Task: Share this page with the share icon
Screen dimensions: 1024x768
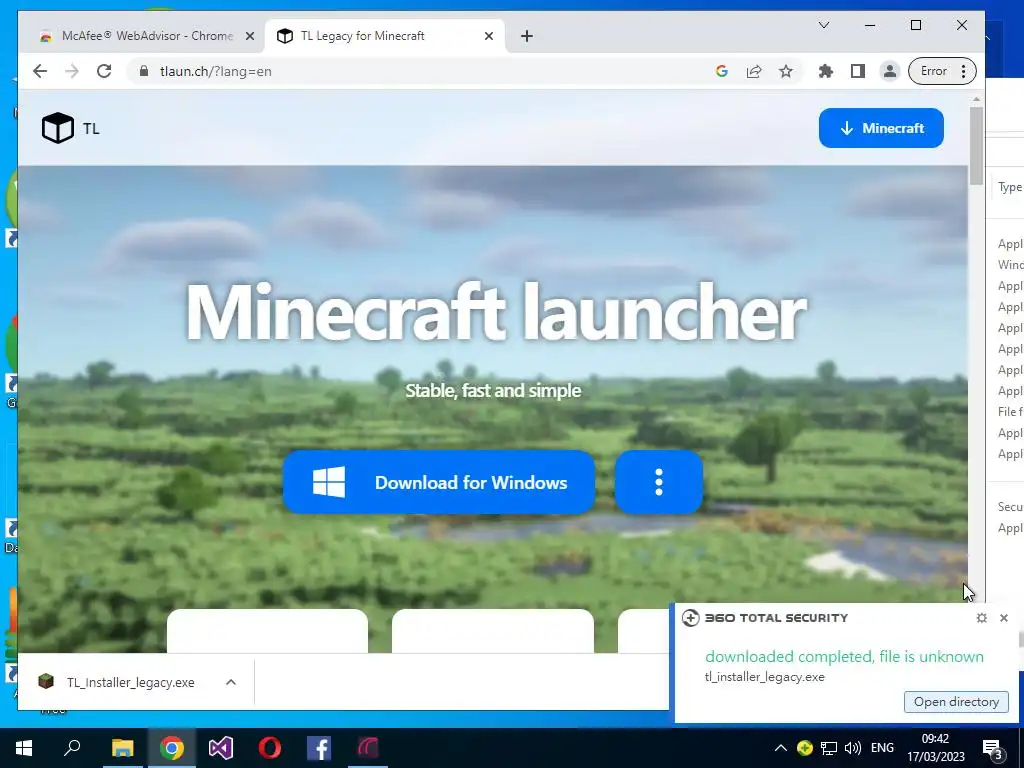Action: tap(754, 71)
